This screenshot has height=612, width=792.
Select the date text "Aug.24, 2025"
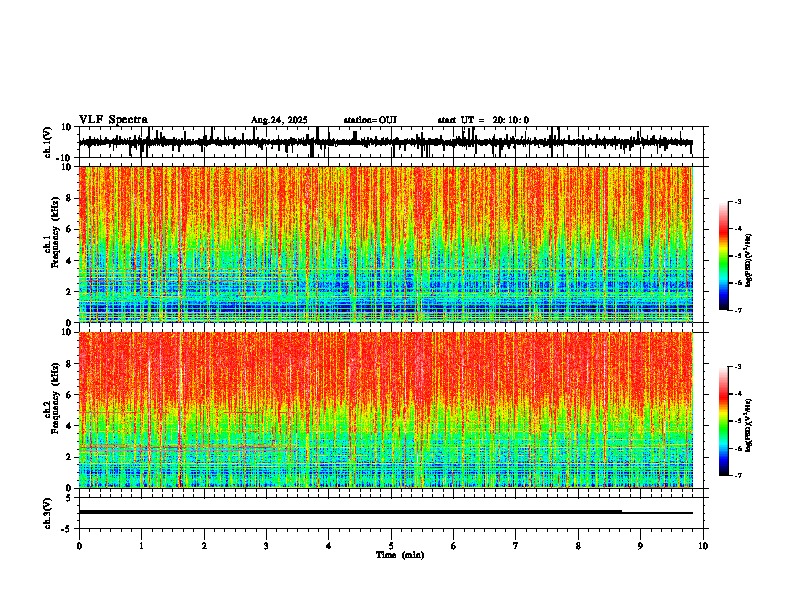tap(279, 120)
